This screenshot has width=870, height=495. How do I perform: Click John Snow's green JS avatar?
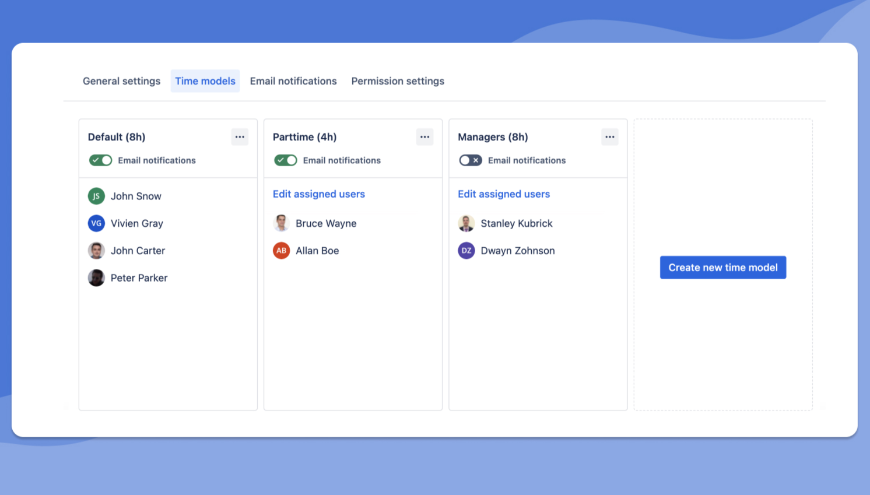(x=96, y=196)
